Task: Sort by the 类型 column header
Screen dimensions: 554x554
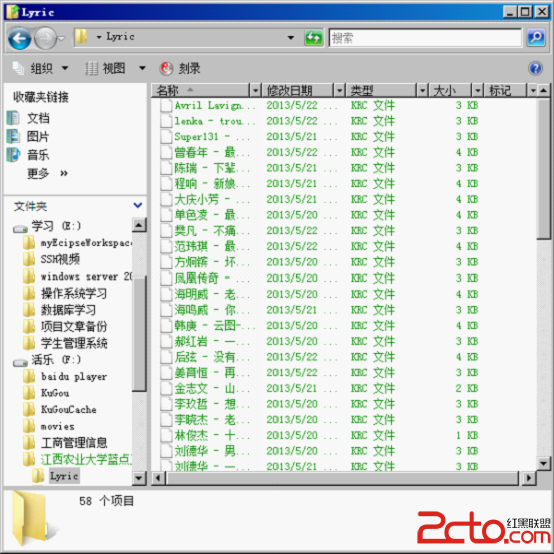Action: pos(381,91)
